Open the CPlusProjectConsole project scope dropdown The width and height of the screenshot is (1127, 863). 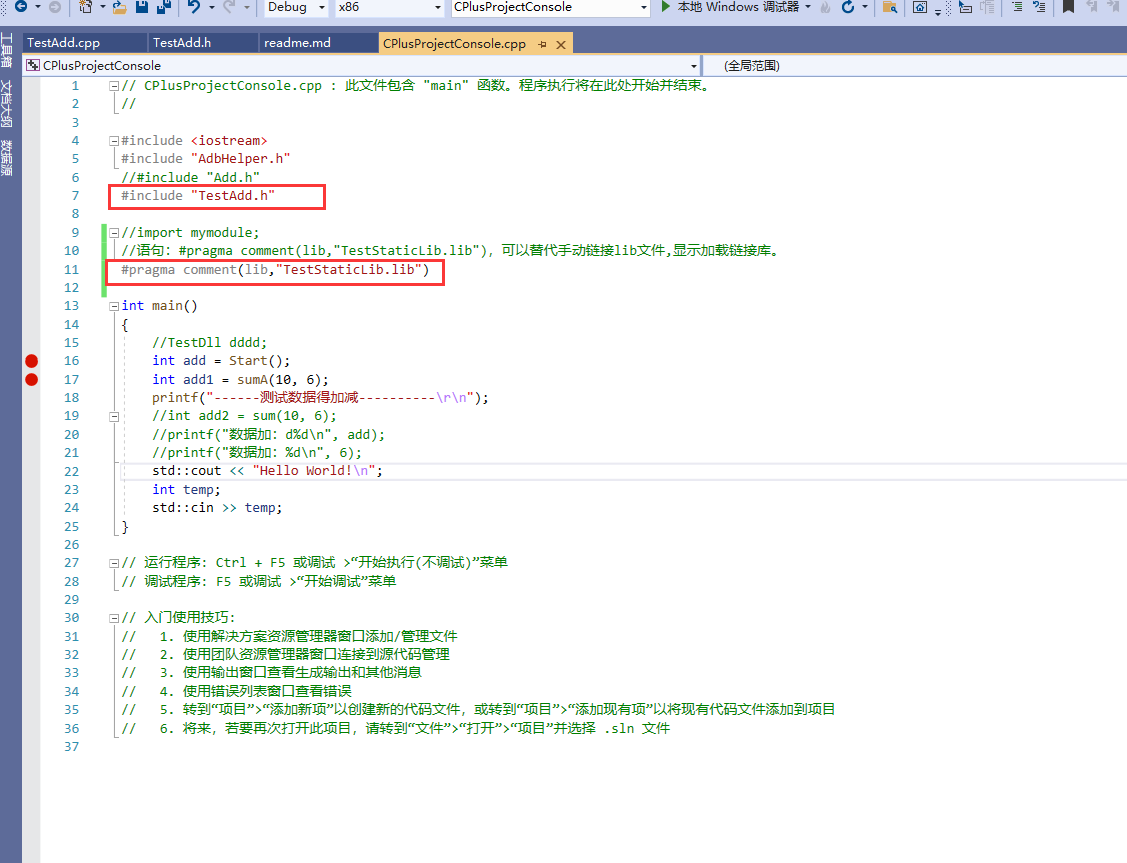[x=694, y=66]
